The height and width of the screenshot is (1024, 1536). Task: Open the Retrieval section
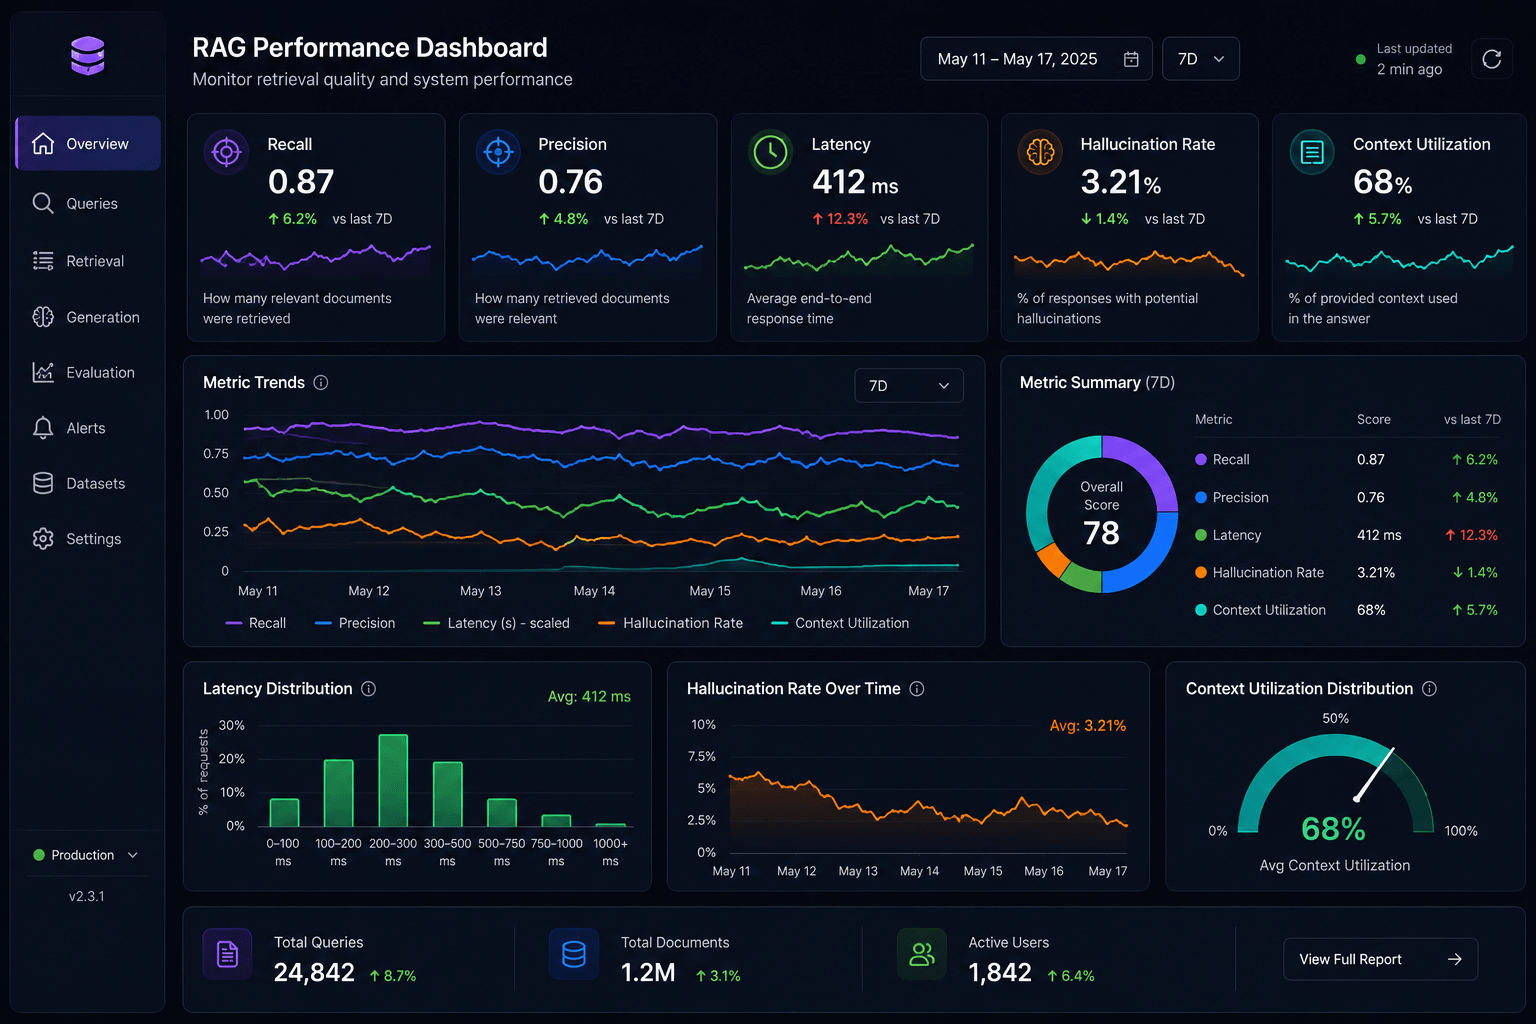click(x=88, y=261)
